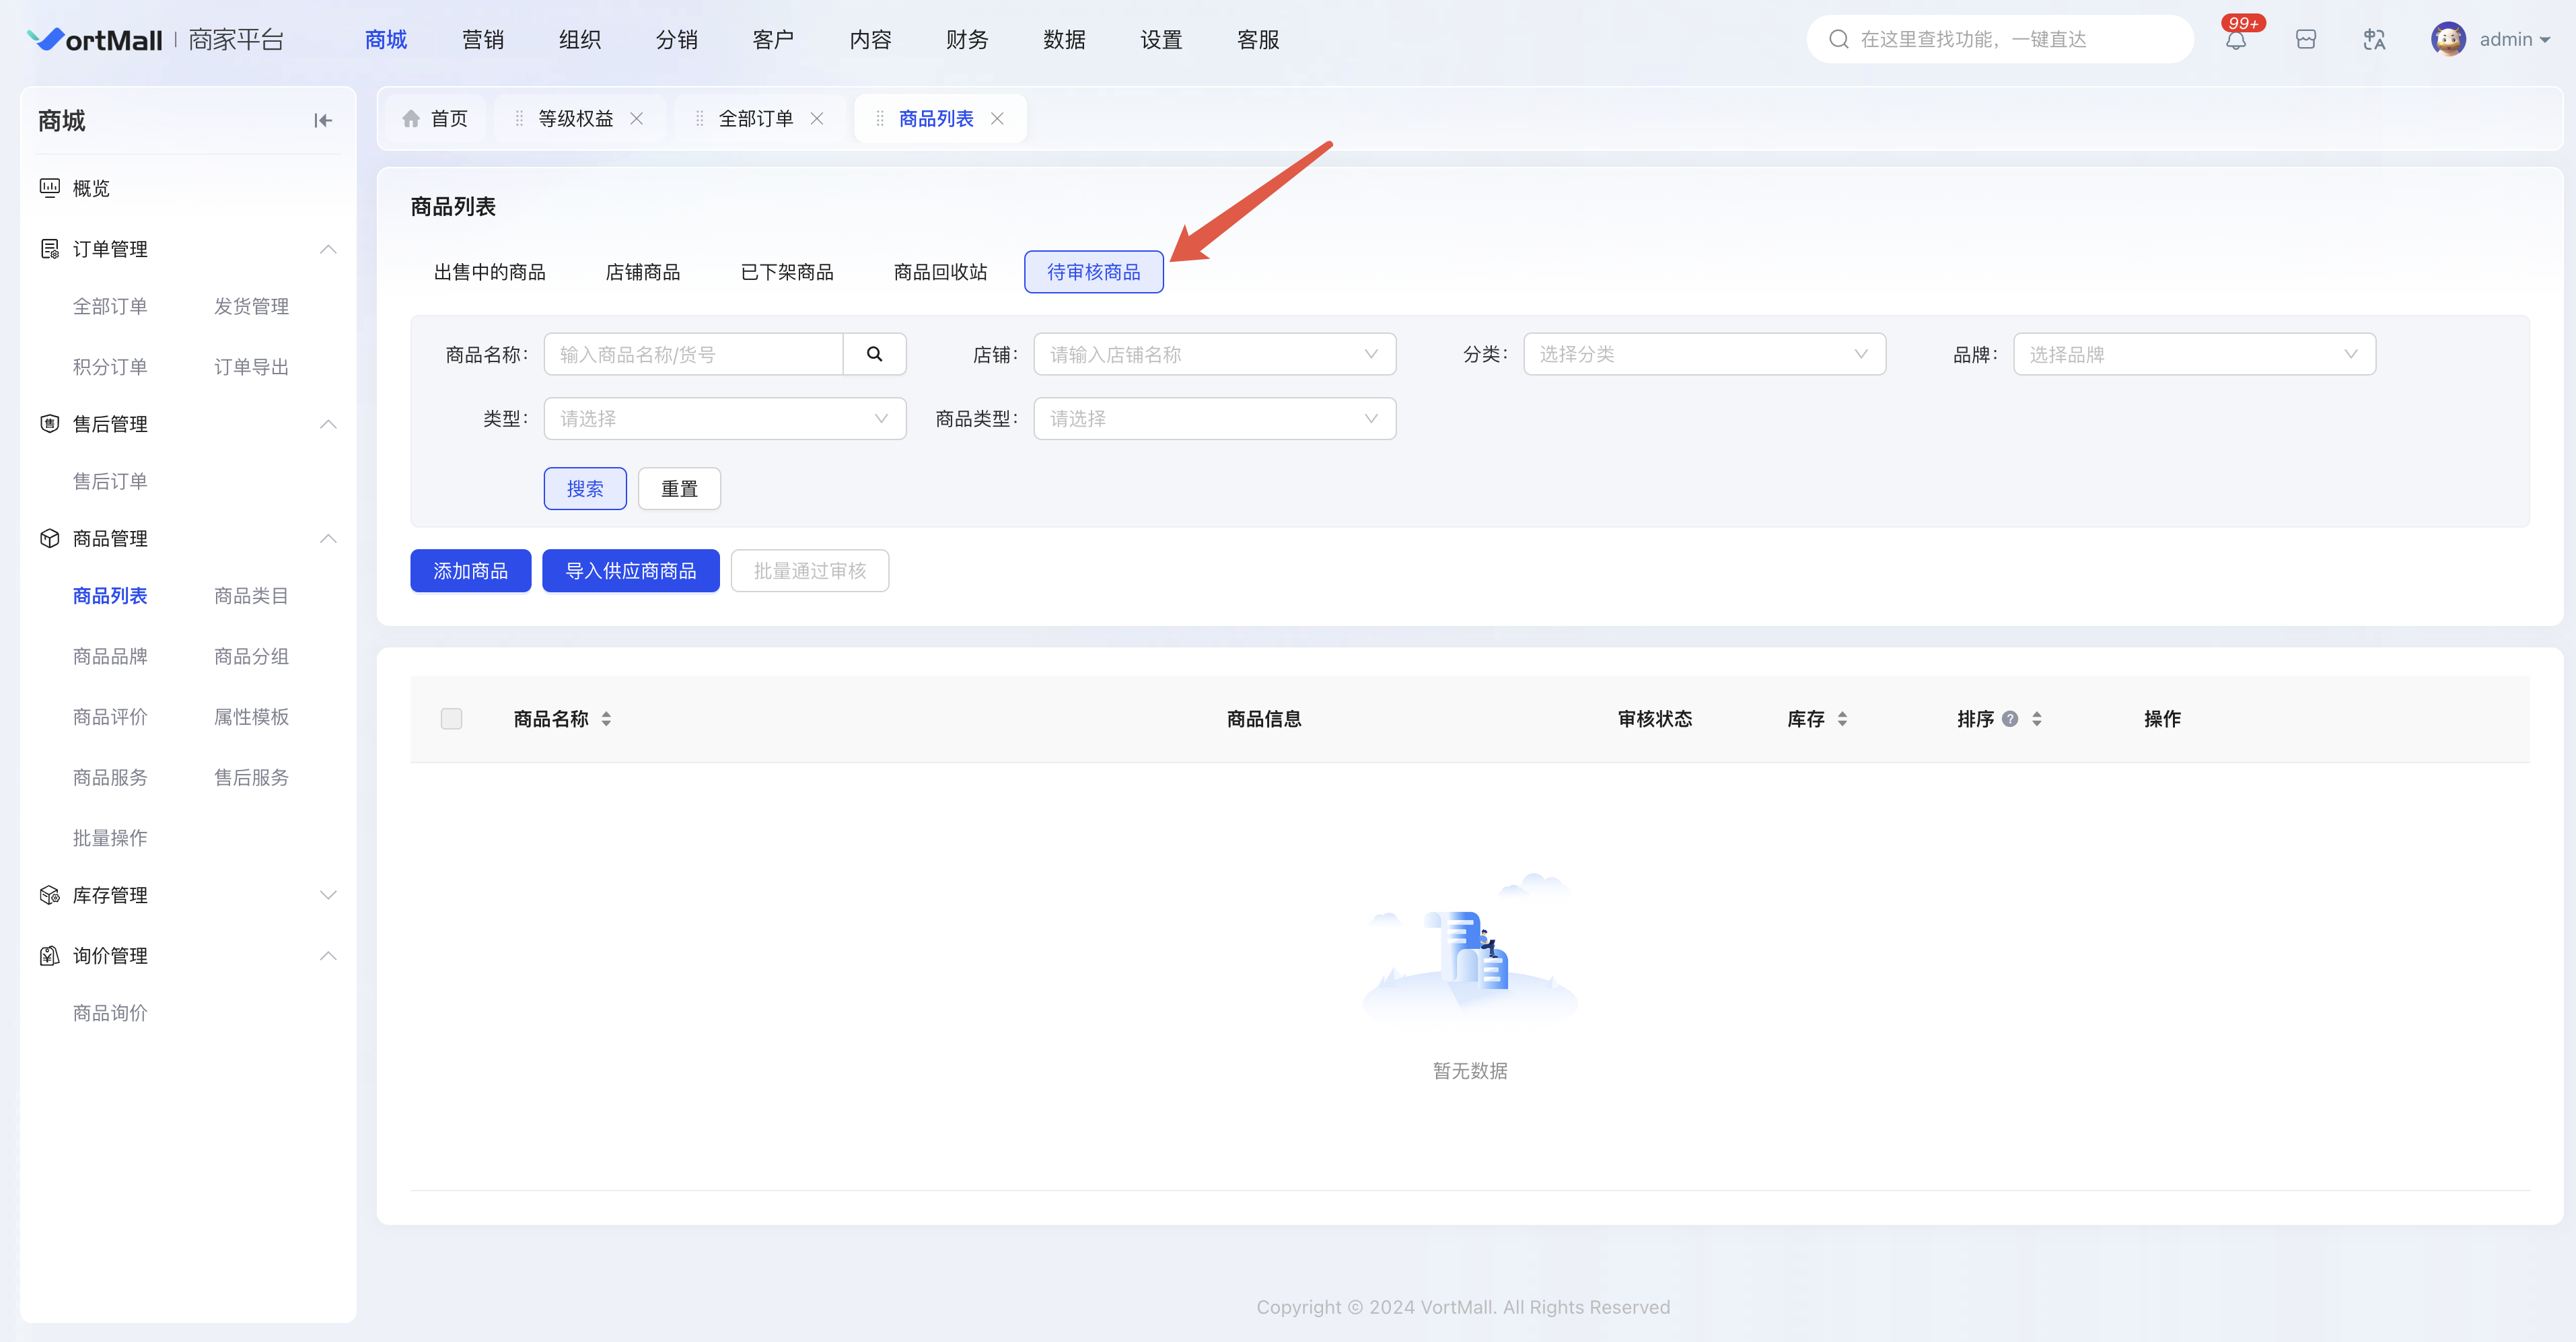Close the 等级权益 tab
The image size is (2576, 1342).
637,119
